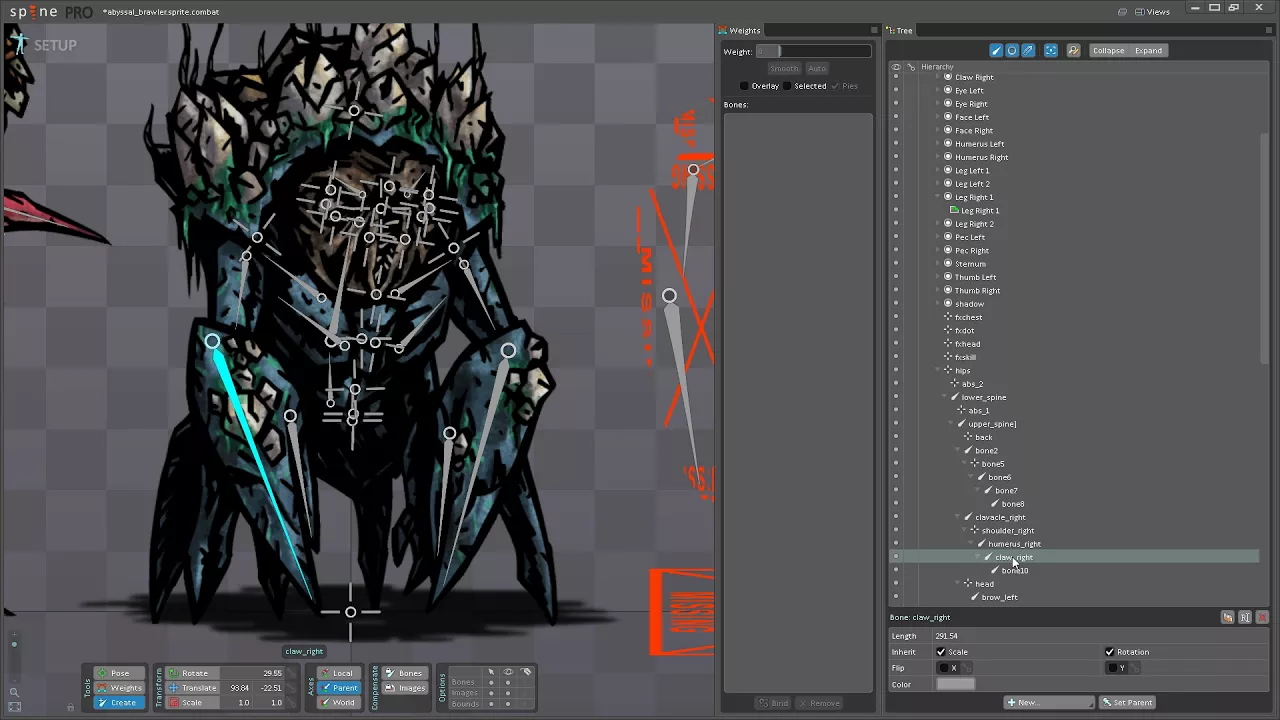Click the Bind button in Weights
Viewport: 1280px width, 720px height.
[x=773, y=703]
